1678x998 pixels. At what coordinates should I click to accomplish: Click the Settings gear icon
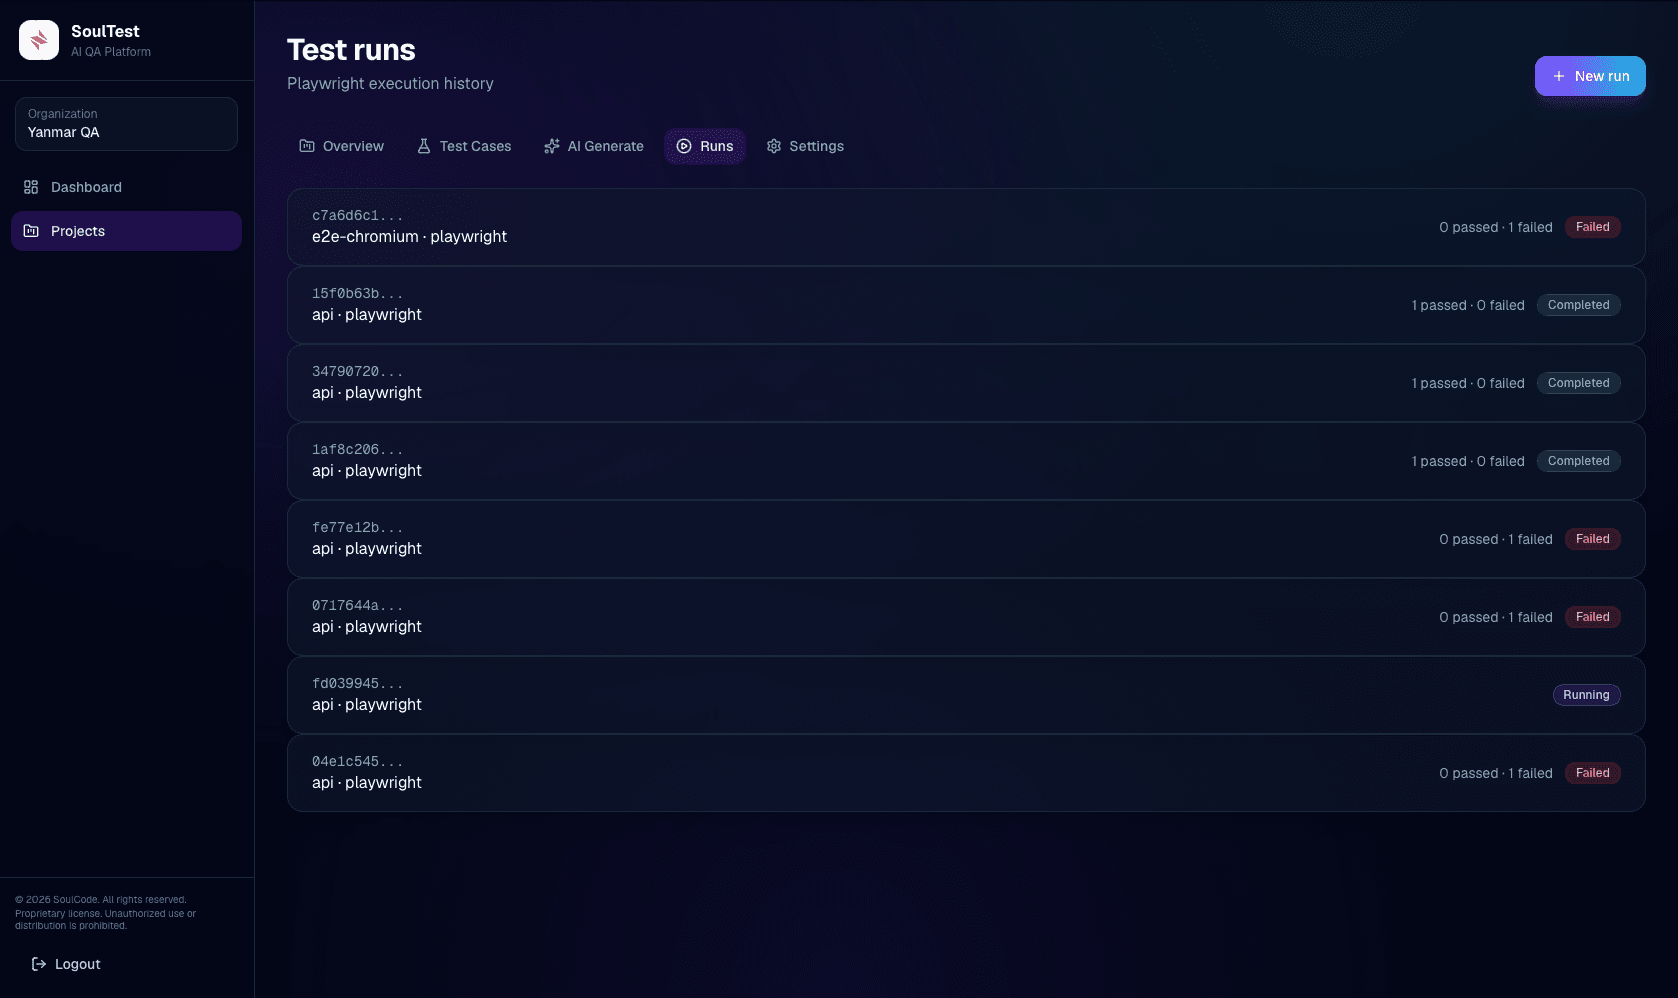774,146
